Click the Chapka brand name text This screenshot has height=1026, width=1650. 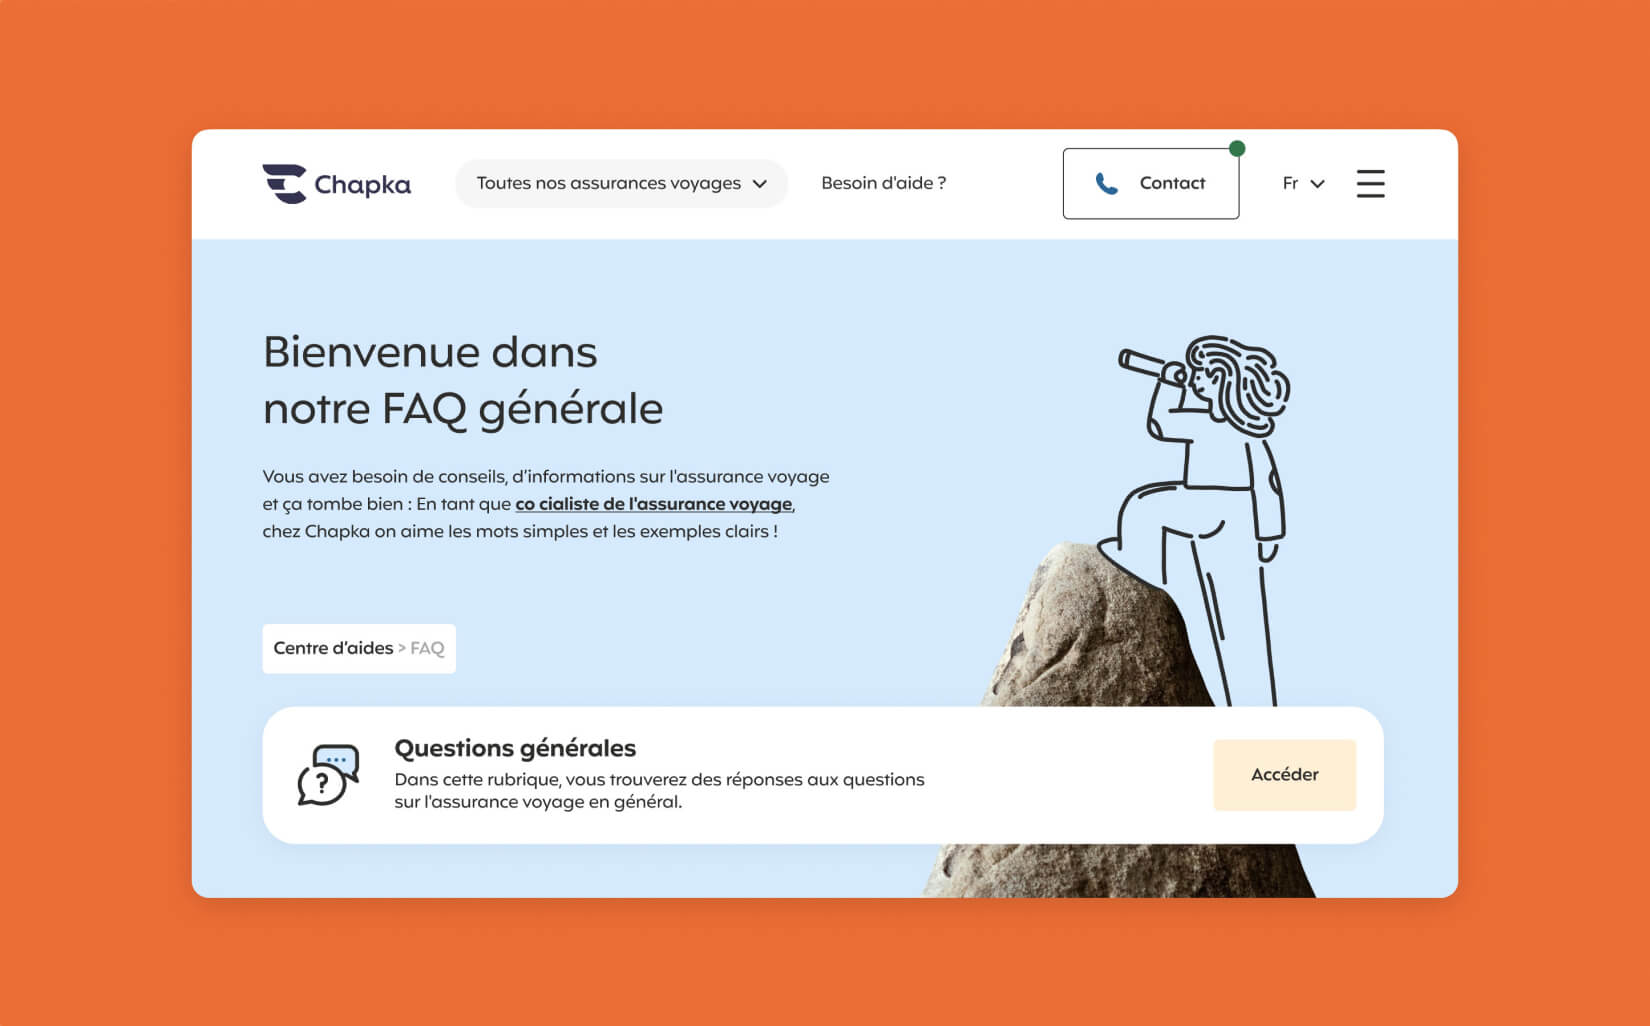pyautogui.click(x=362, y=185)
